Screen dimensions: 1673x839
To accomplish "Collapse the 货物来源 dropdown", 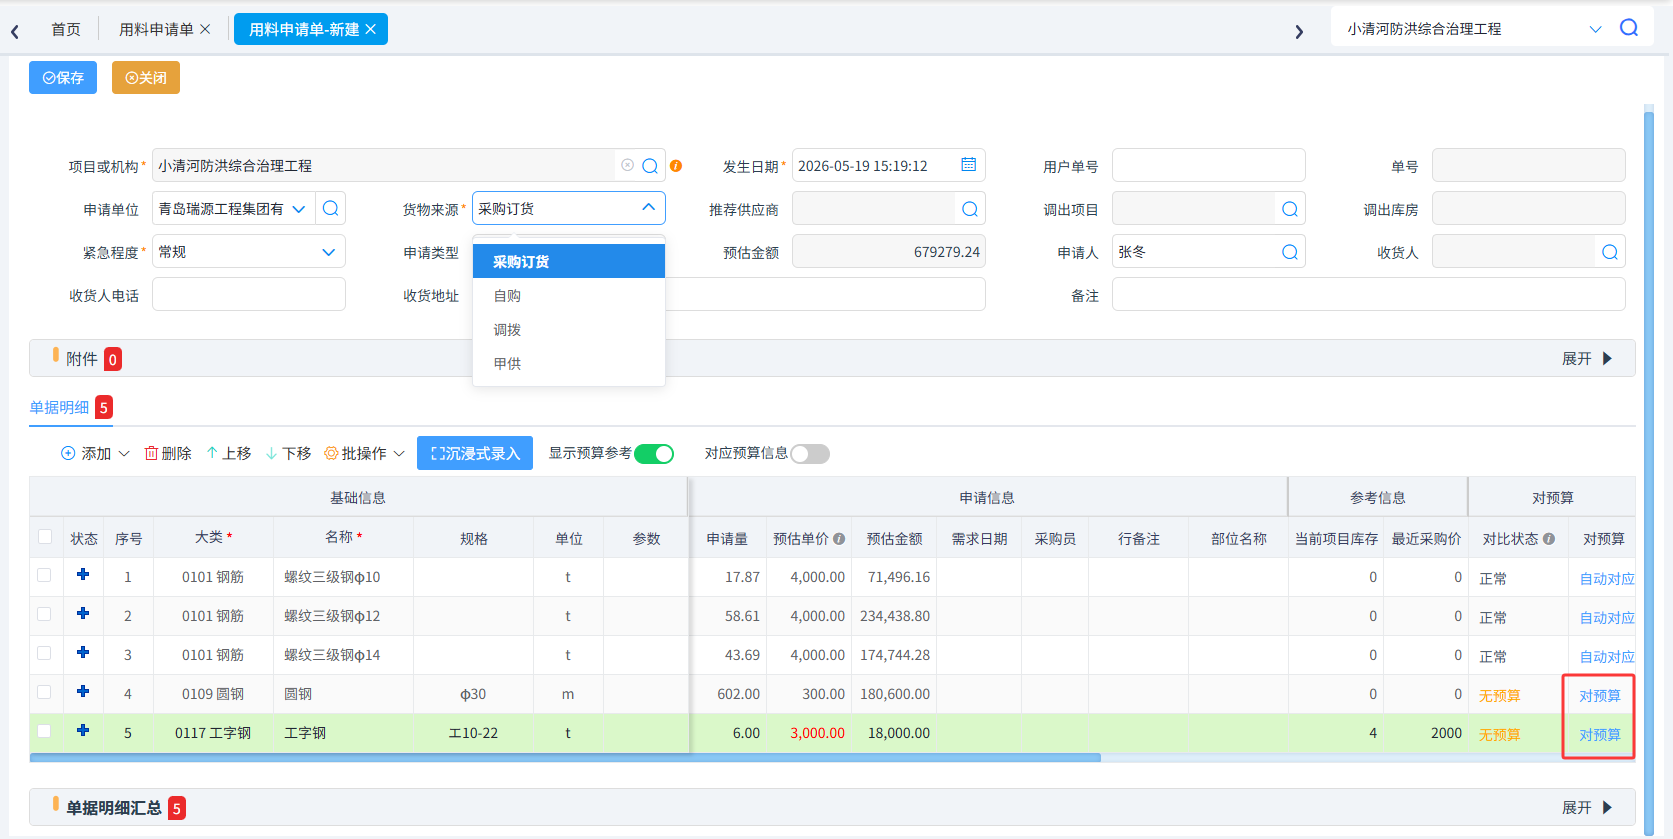I will pos(648,208).
